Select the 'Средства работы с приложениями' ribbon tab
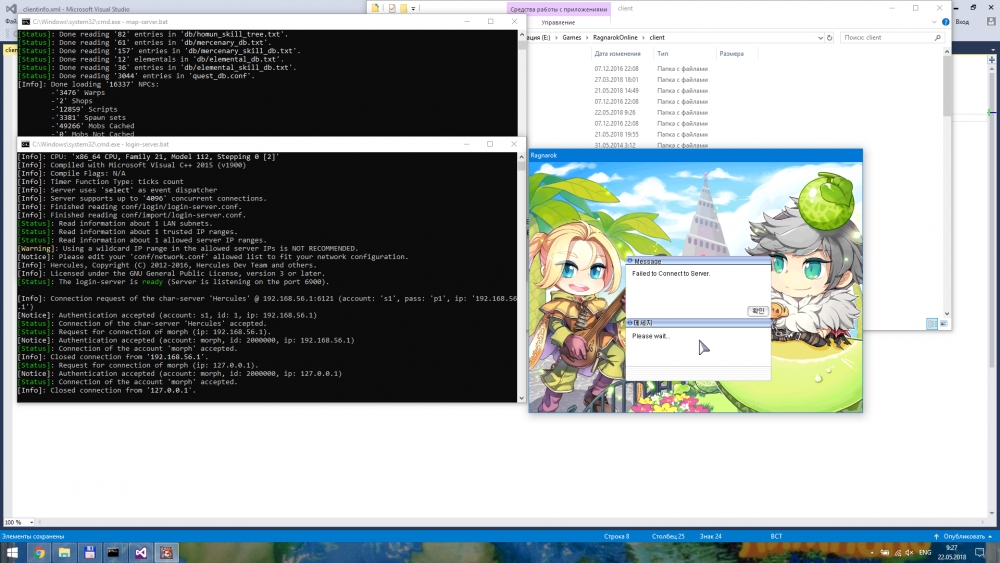The height and width of the screenshot is (563, 1000). coord(559,9)
